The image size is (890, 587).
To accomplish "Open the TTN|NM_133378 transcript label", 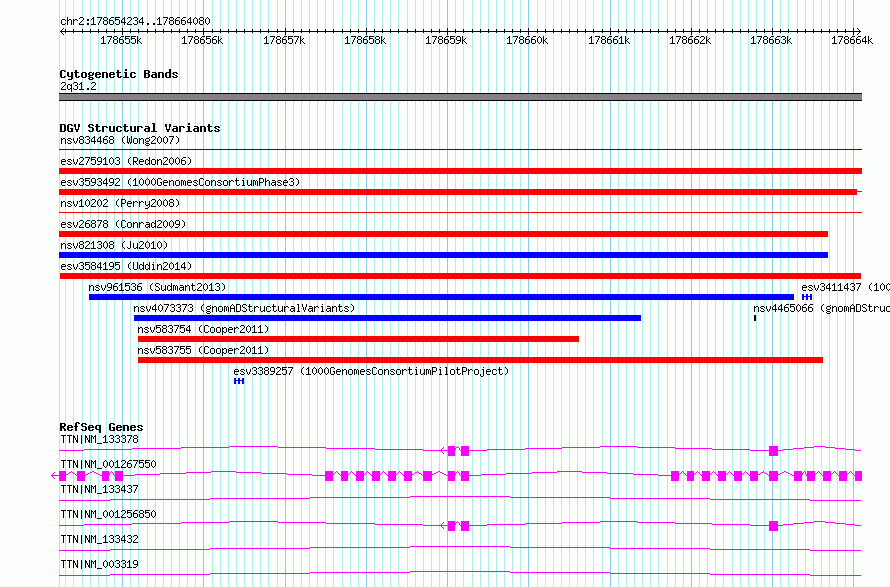I will tap(99, 439).
